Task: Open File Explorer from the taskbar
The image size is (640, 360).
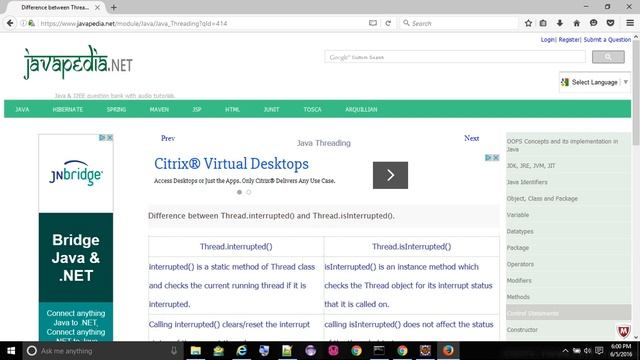Action: coord(196,351)
